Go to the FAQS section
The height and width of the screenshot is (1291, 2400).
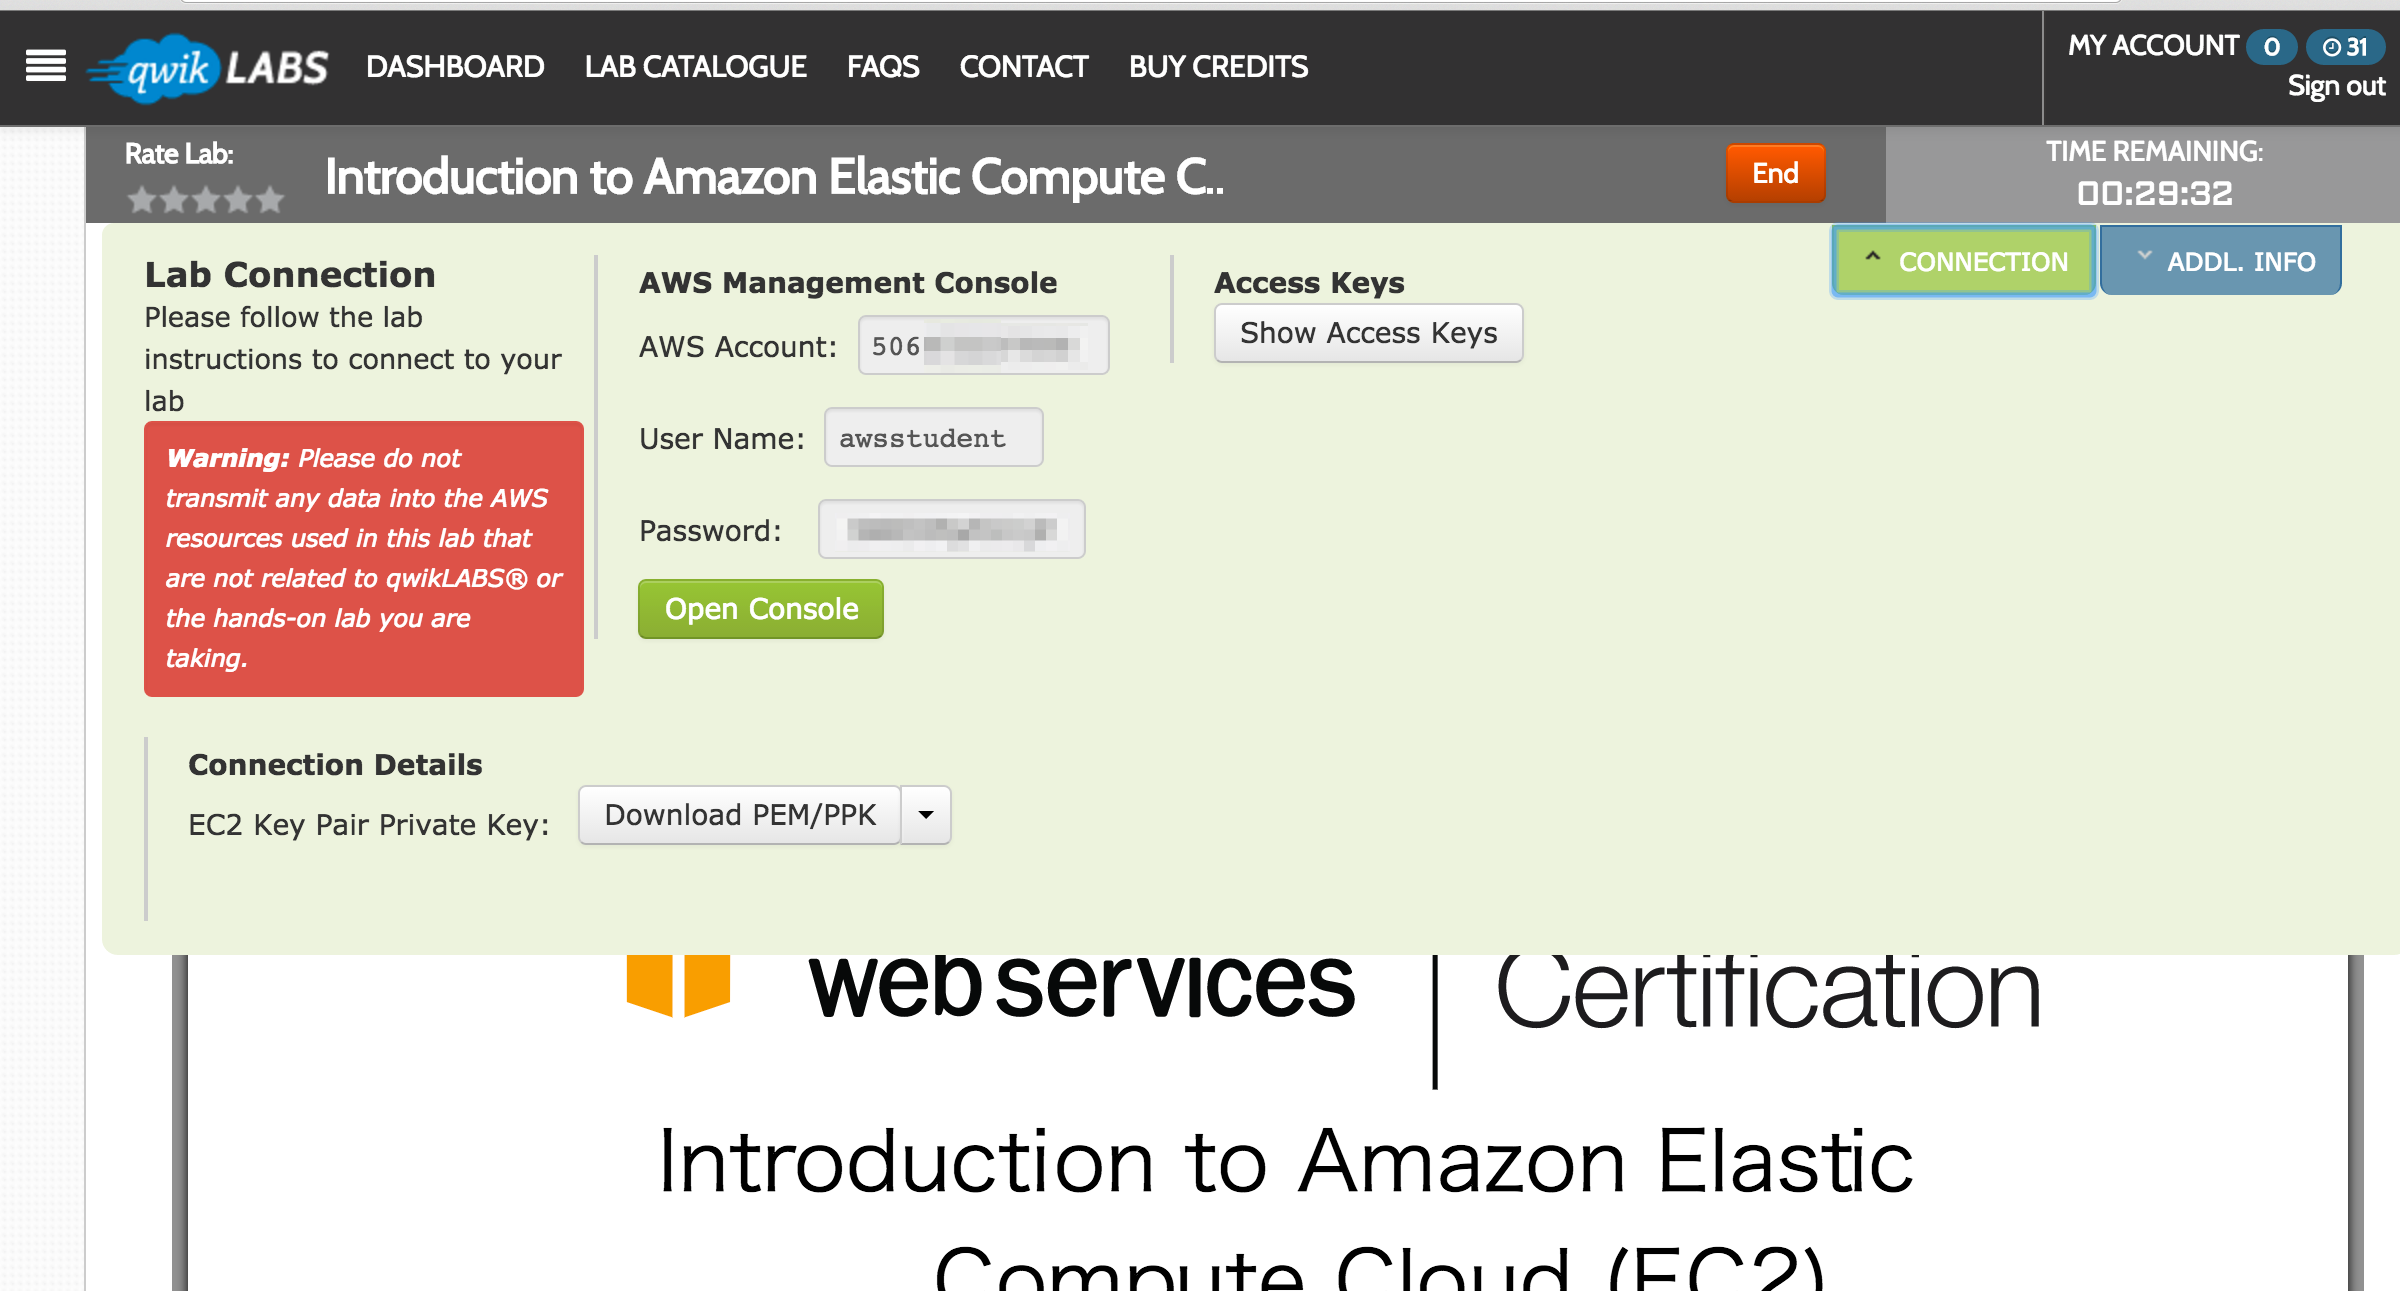coord(883,66)
